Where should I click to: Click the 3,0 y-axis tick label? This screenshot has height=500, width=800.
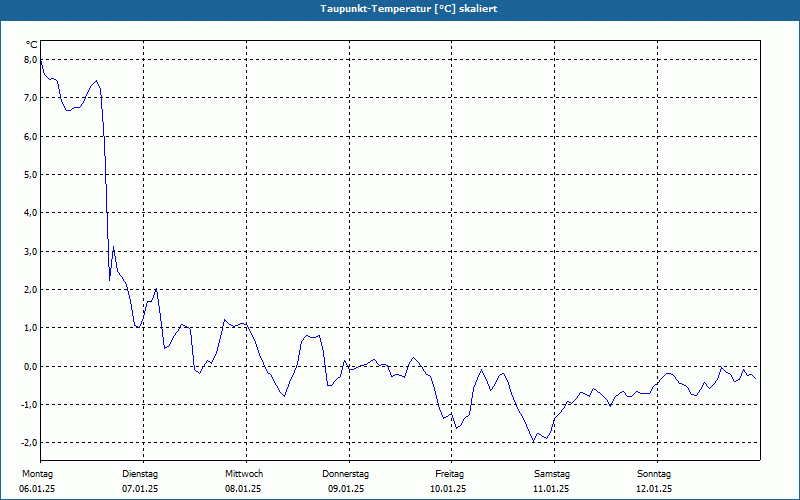coord(31,252)
